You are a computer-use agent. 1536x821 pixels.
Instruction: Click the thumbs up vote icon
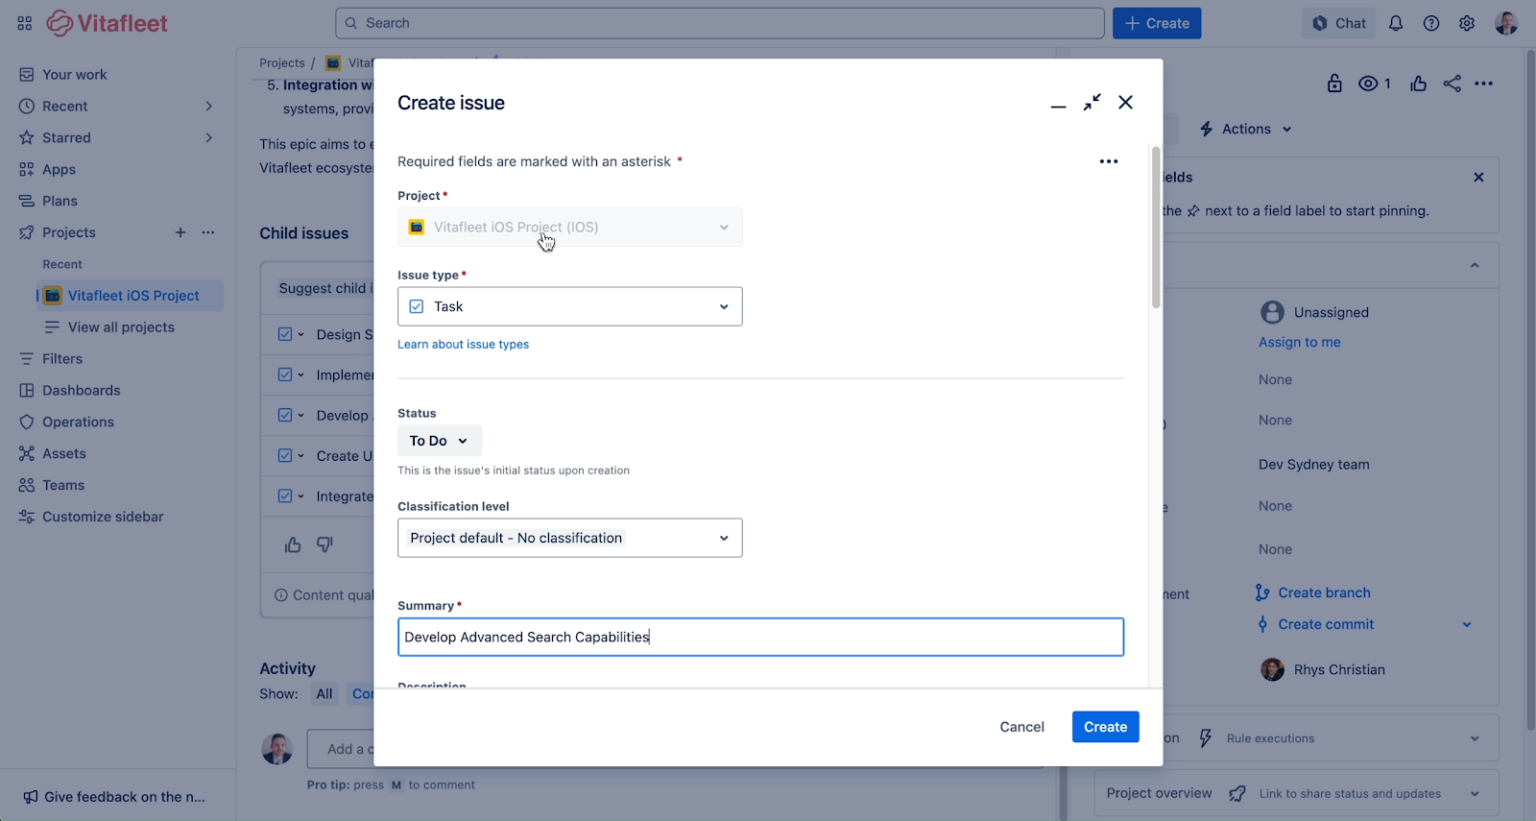(1418, 84)
